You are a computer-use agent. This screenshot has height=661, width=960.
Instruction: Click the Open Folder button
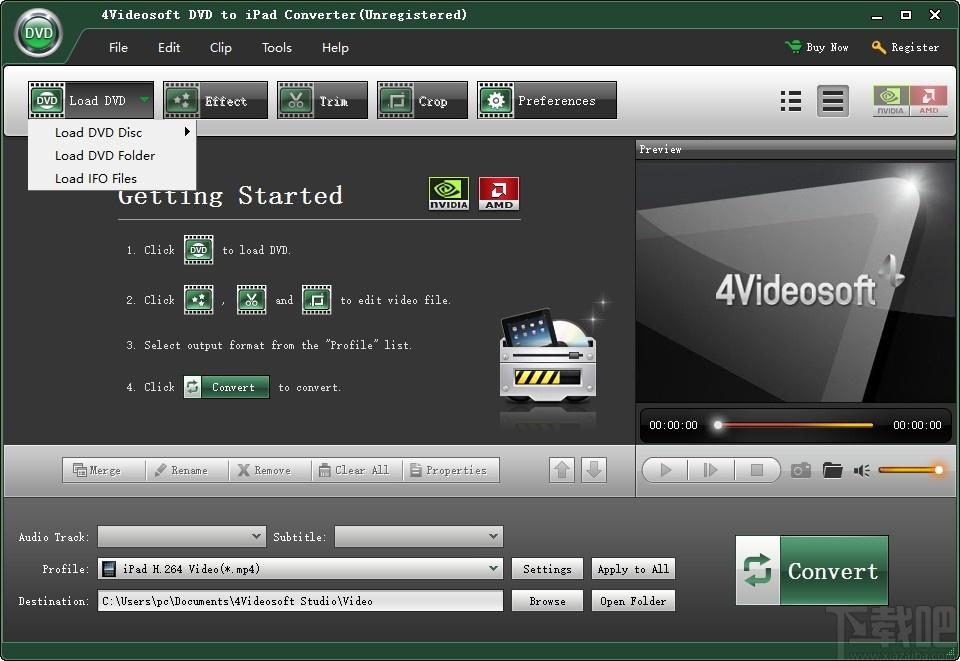coord(633,600)
